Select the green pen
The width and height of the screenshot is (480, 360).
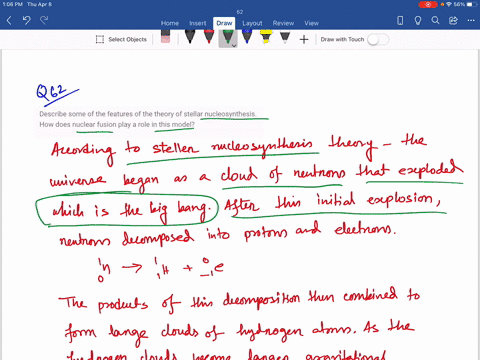[228, 37]
